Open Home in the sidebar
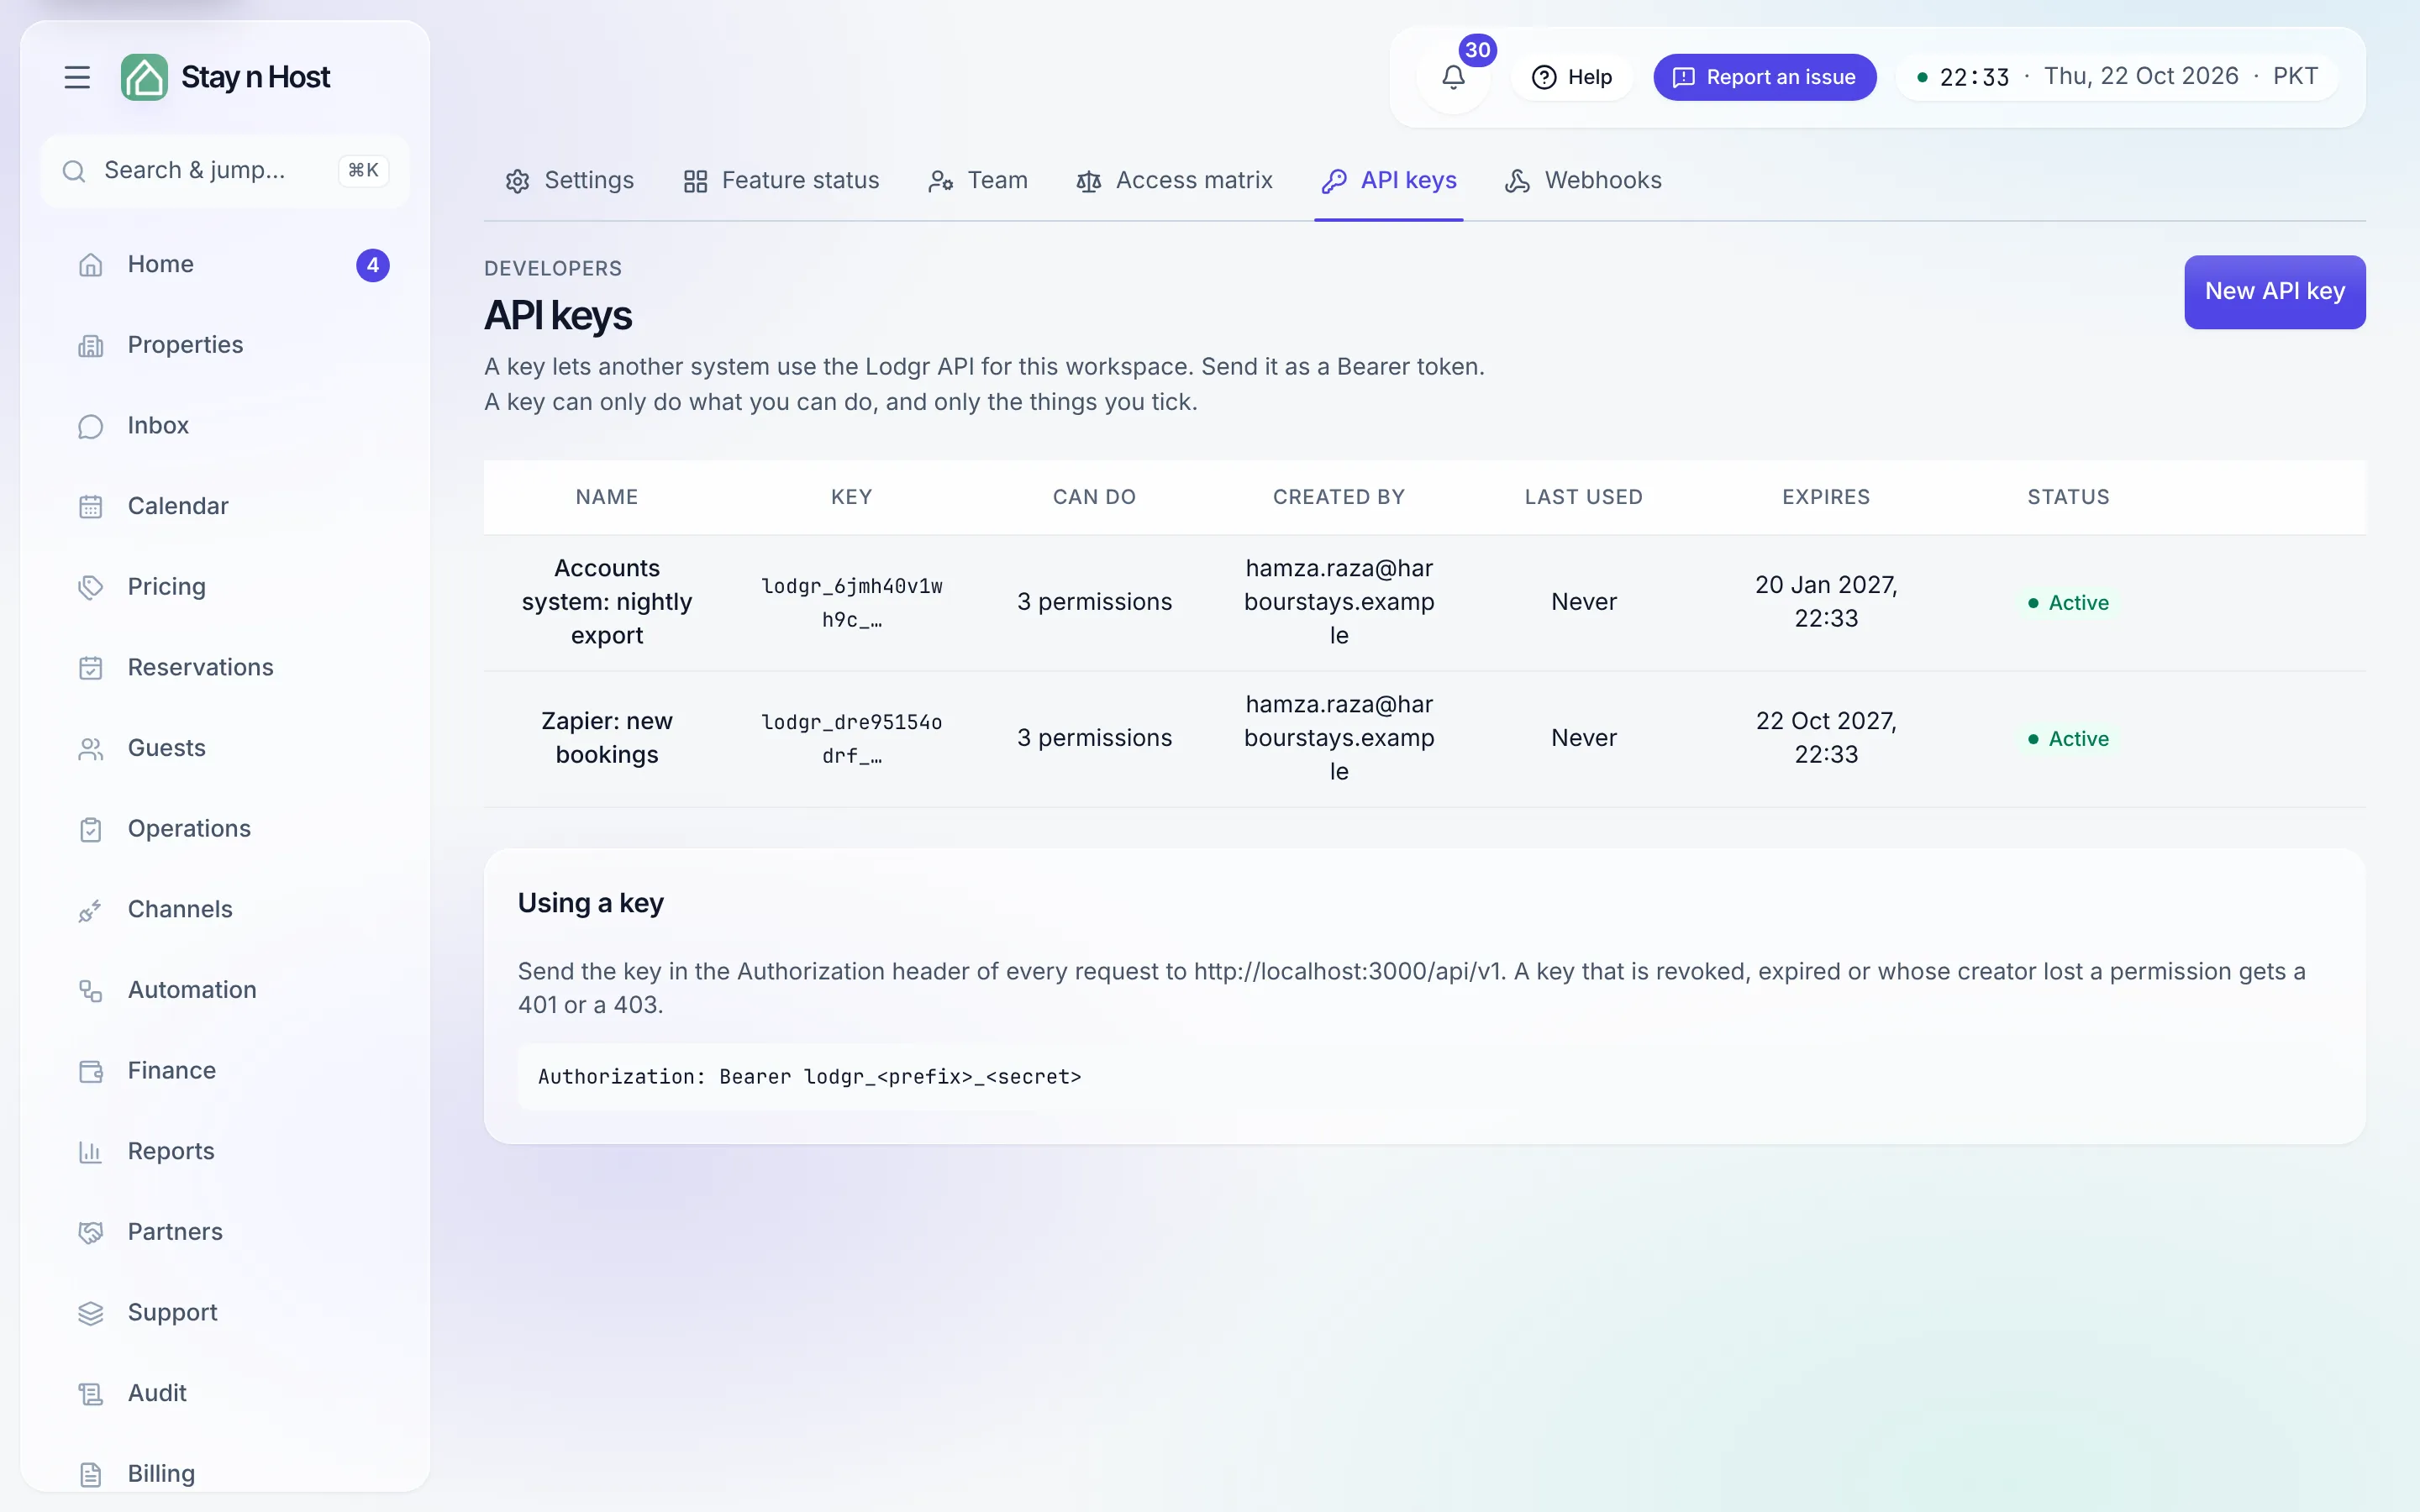The width and height of the screenshot is (2420, 1512). [225, 265]
